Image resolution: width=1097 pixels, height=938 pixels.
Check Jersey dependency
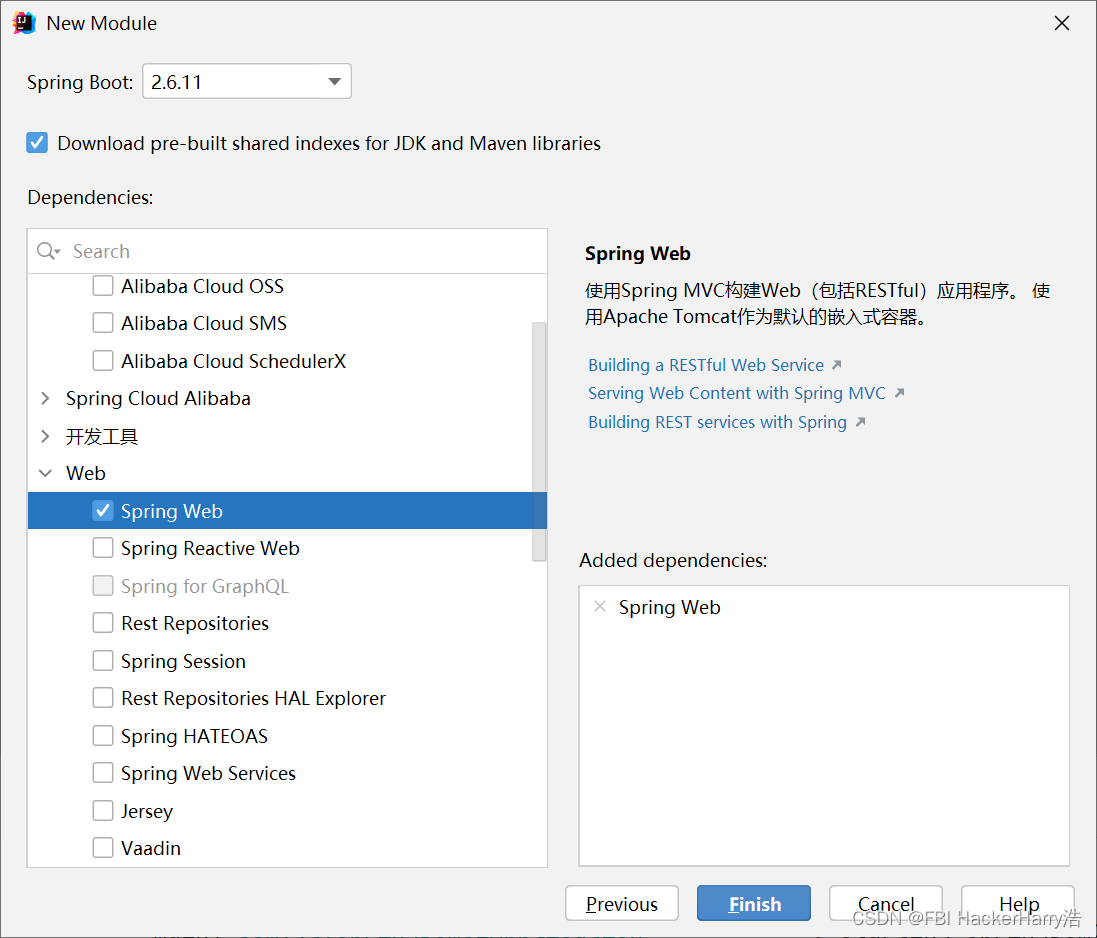pos(103,811)
